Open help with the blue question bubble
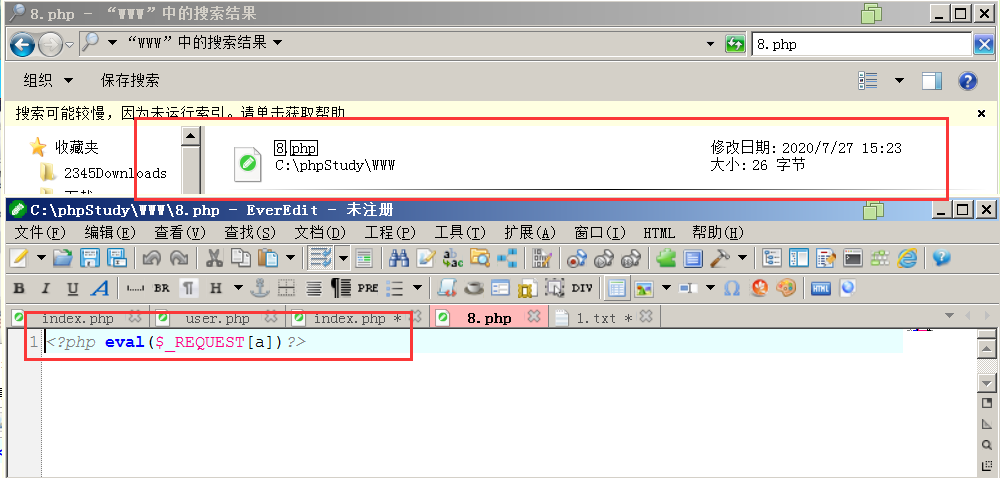Image resolution: width=1000 pixels, height=478 pixels. (x=941, y=257)
